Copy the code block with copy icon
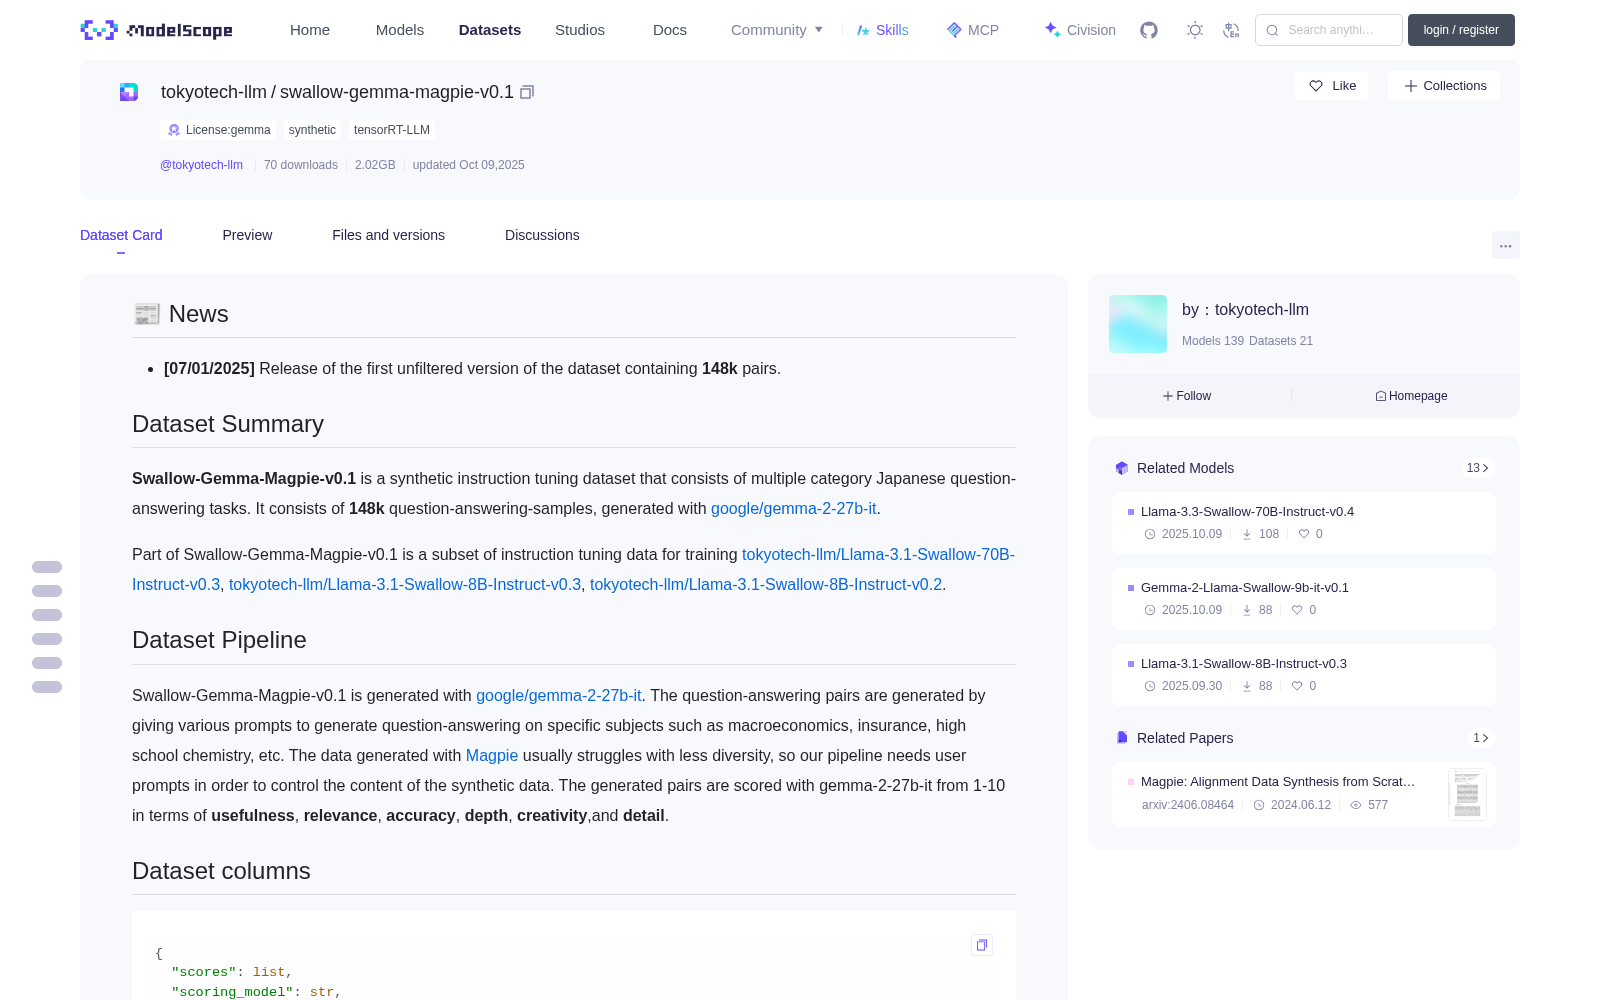 click(x=982, y=945)
